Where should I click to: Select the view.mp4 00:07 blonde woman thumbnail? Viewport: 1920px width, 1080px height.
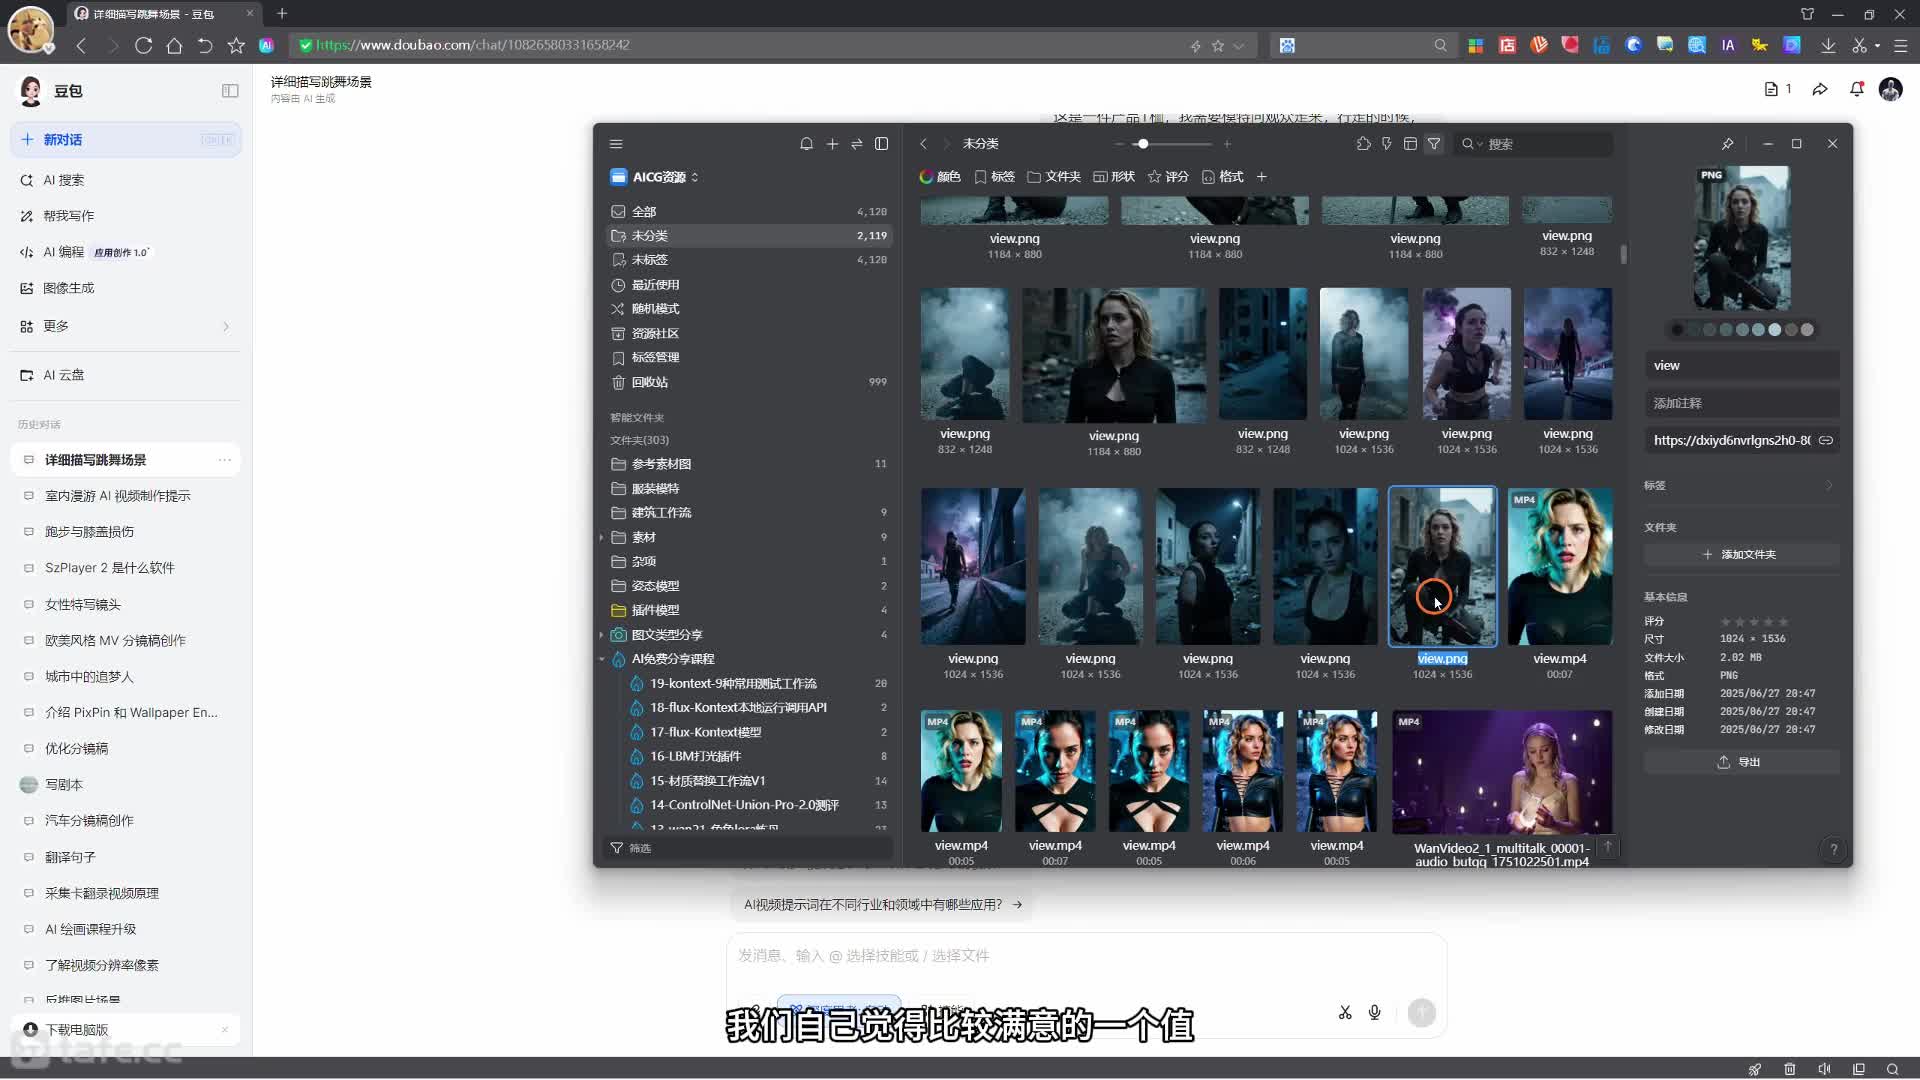coord(1560,566)
